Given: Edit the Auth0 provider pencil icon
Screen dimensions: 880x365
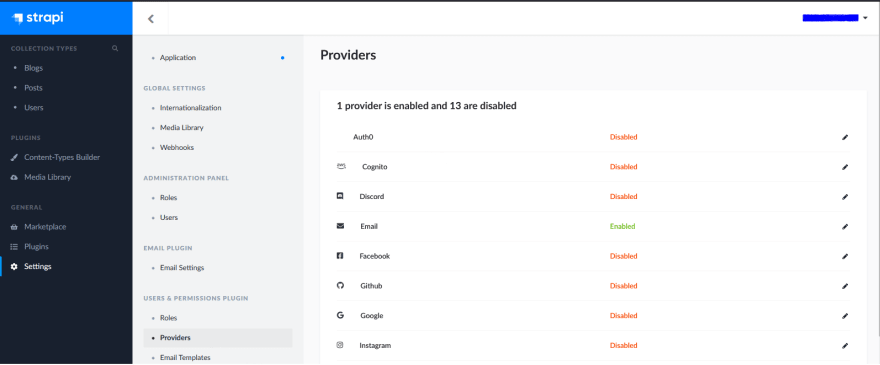Looking at the screenshot, I should tap(845, 137).
